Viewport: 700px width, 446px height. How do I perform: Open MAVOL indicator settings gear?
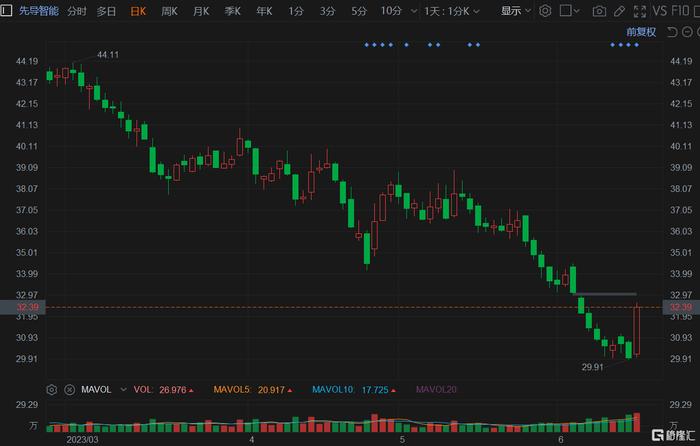point(52,390)
